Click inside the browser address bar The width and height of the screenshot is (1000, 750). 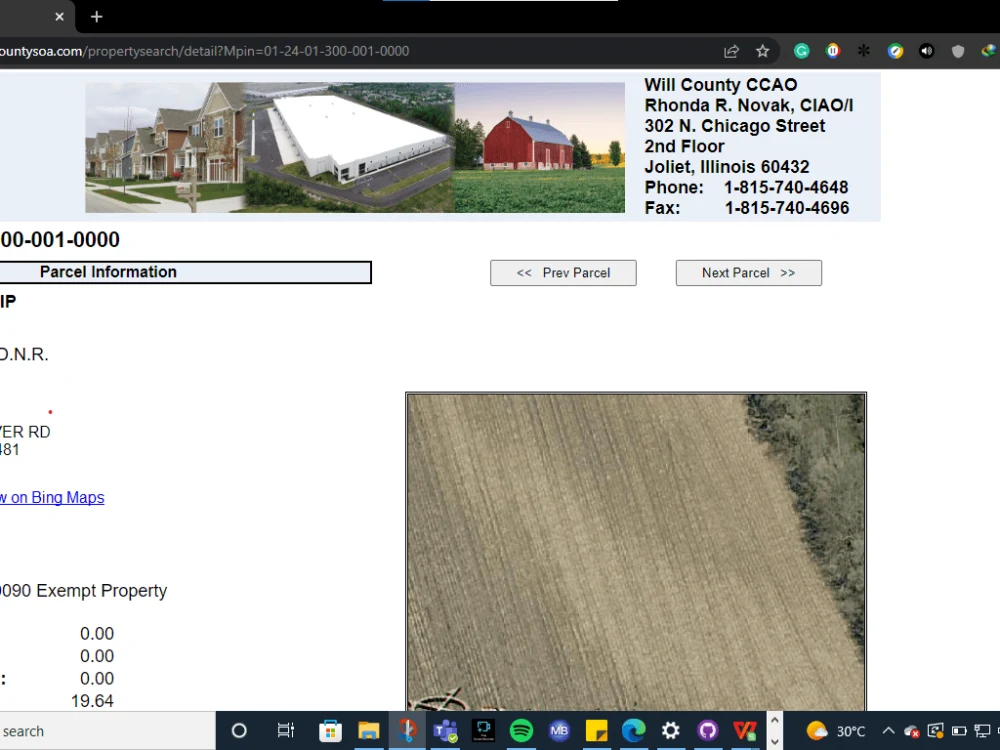[300, 50]
